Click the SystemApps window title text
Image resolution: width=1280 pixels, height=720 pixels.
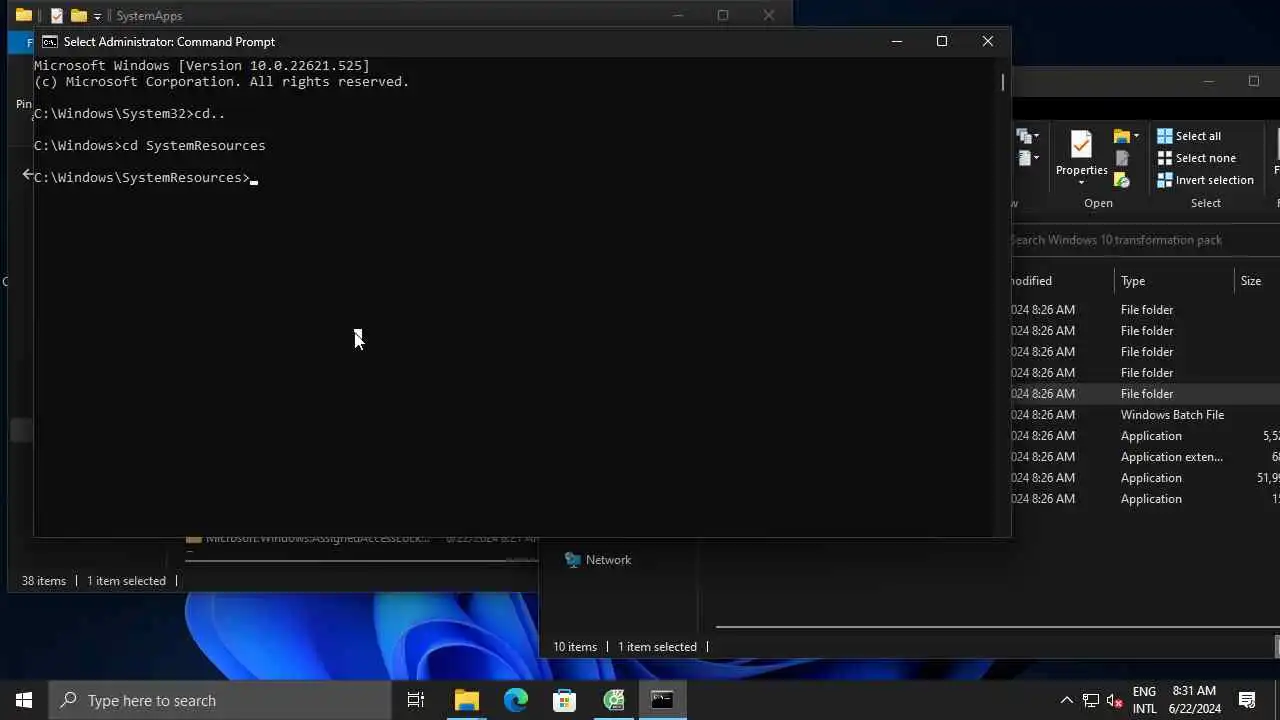coord(149,16)
